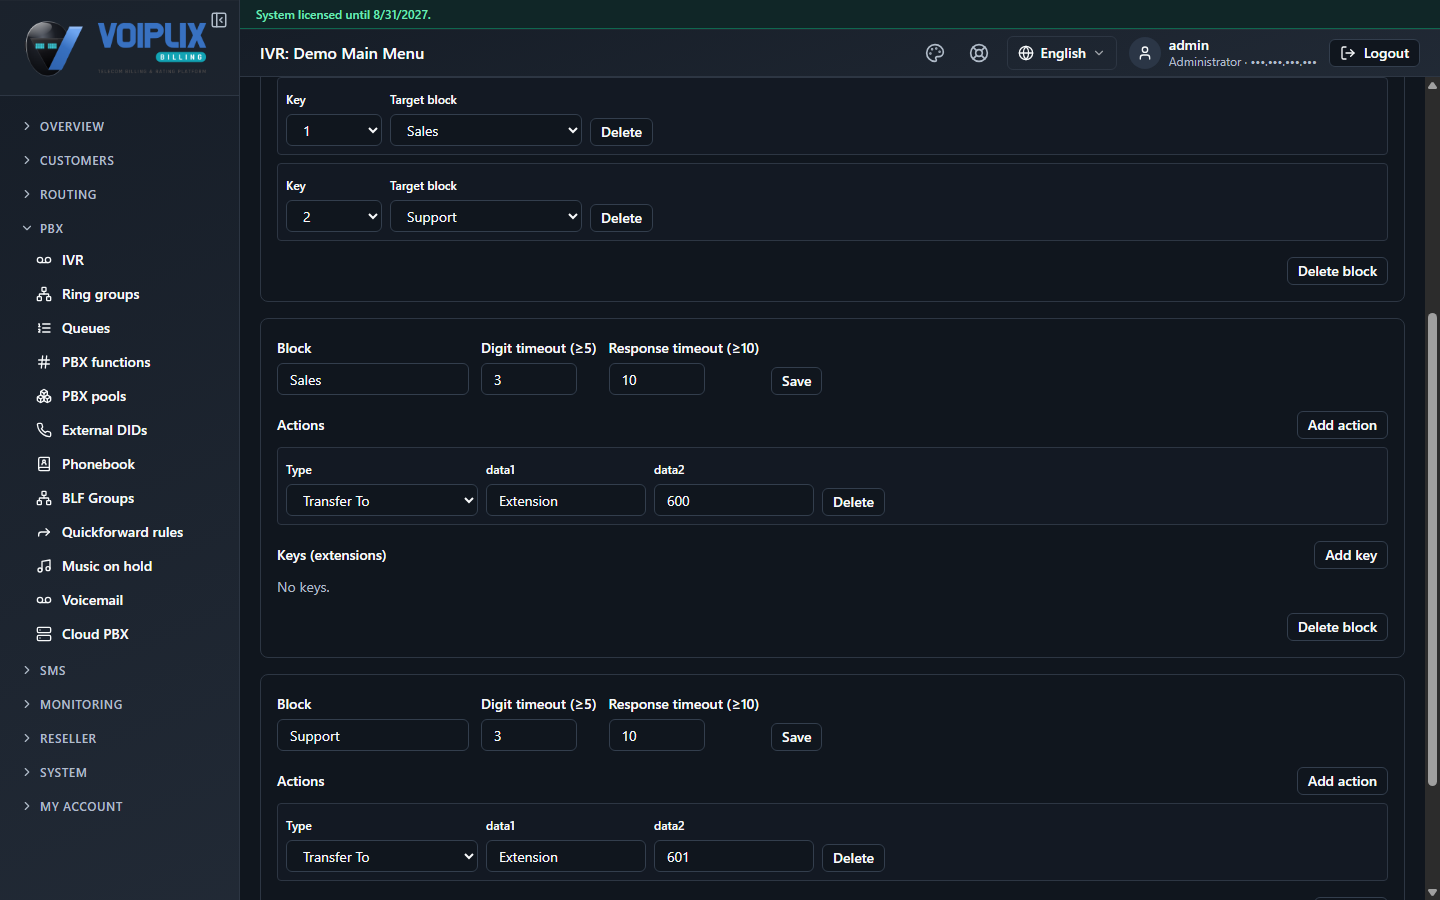1440x900 pixels.
Task: Expand the CUSTOMERS menu section
Action: click(x=76, y=161)
